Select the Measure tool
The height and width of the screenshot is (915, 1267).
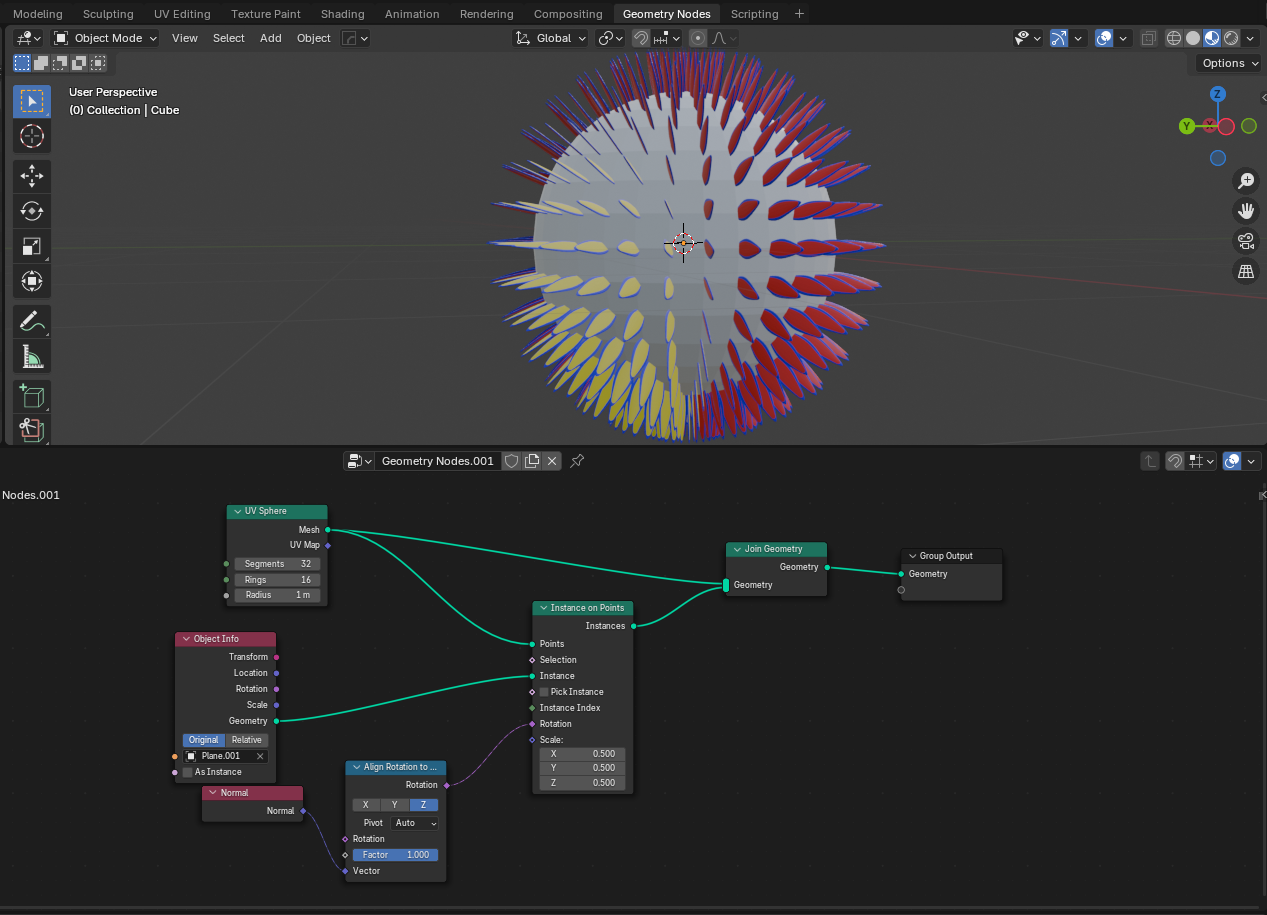(32, 356)
